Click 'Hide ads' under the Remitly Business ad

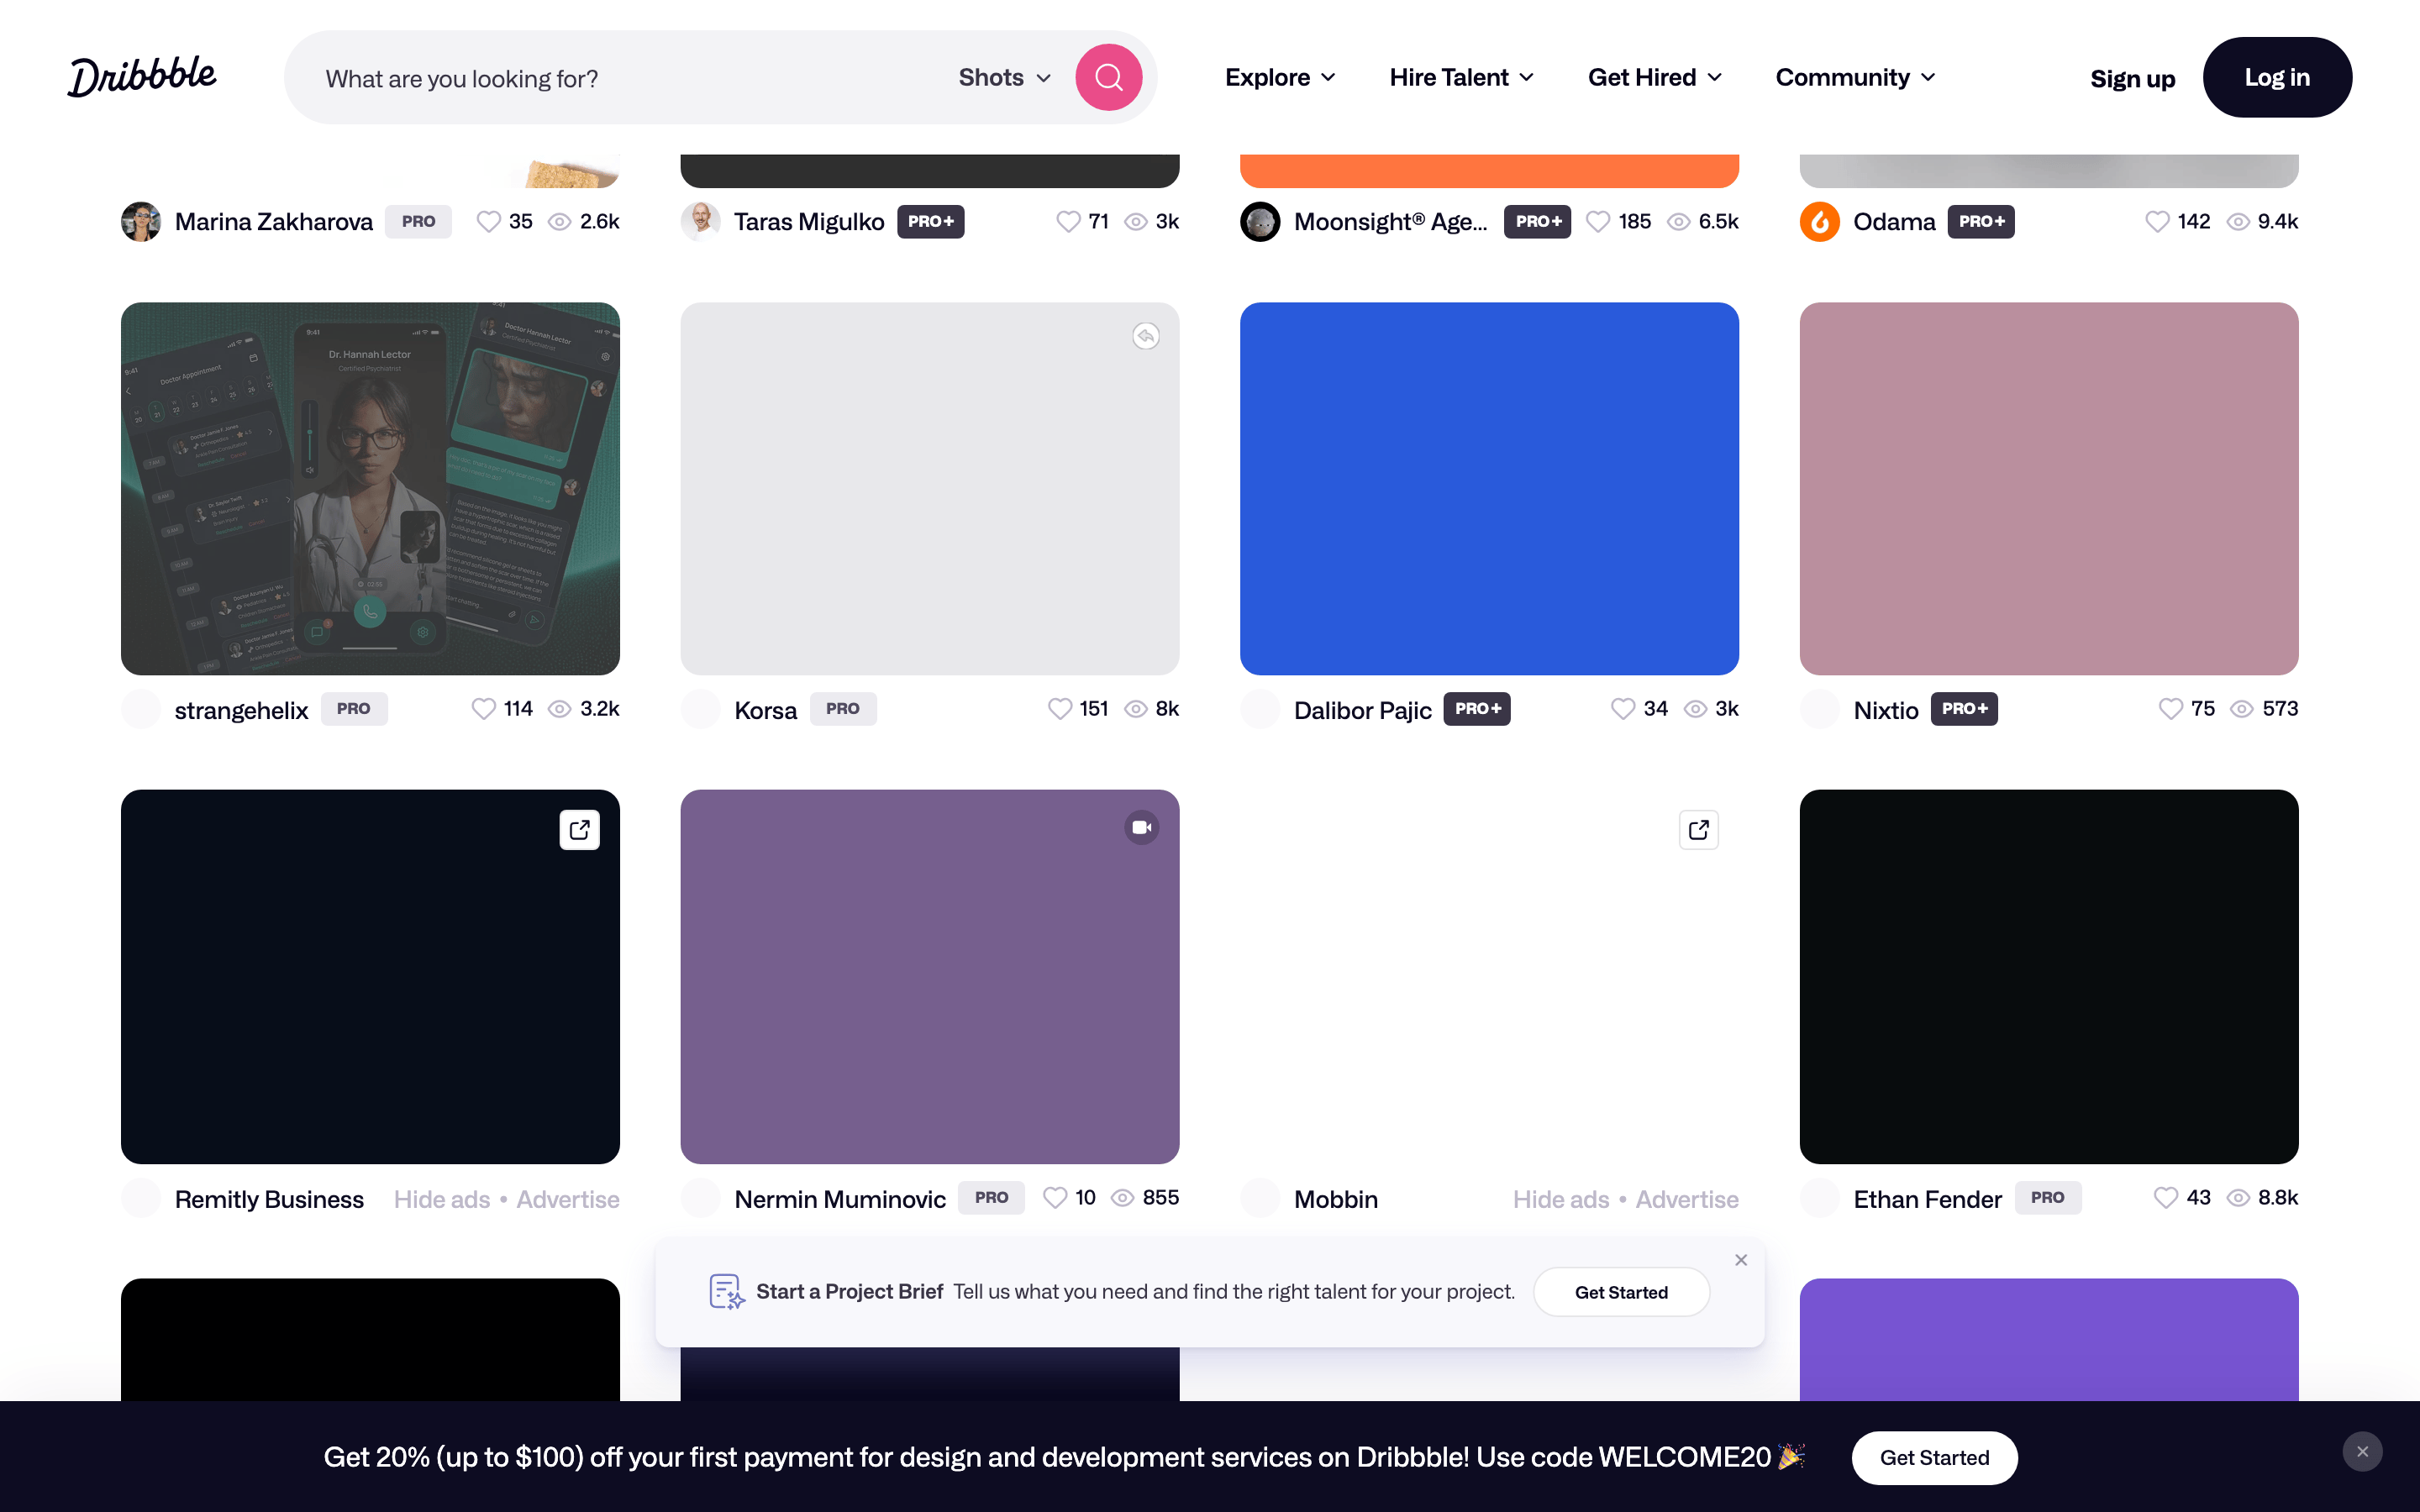coord(442,1199)
